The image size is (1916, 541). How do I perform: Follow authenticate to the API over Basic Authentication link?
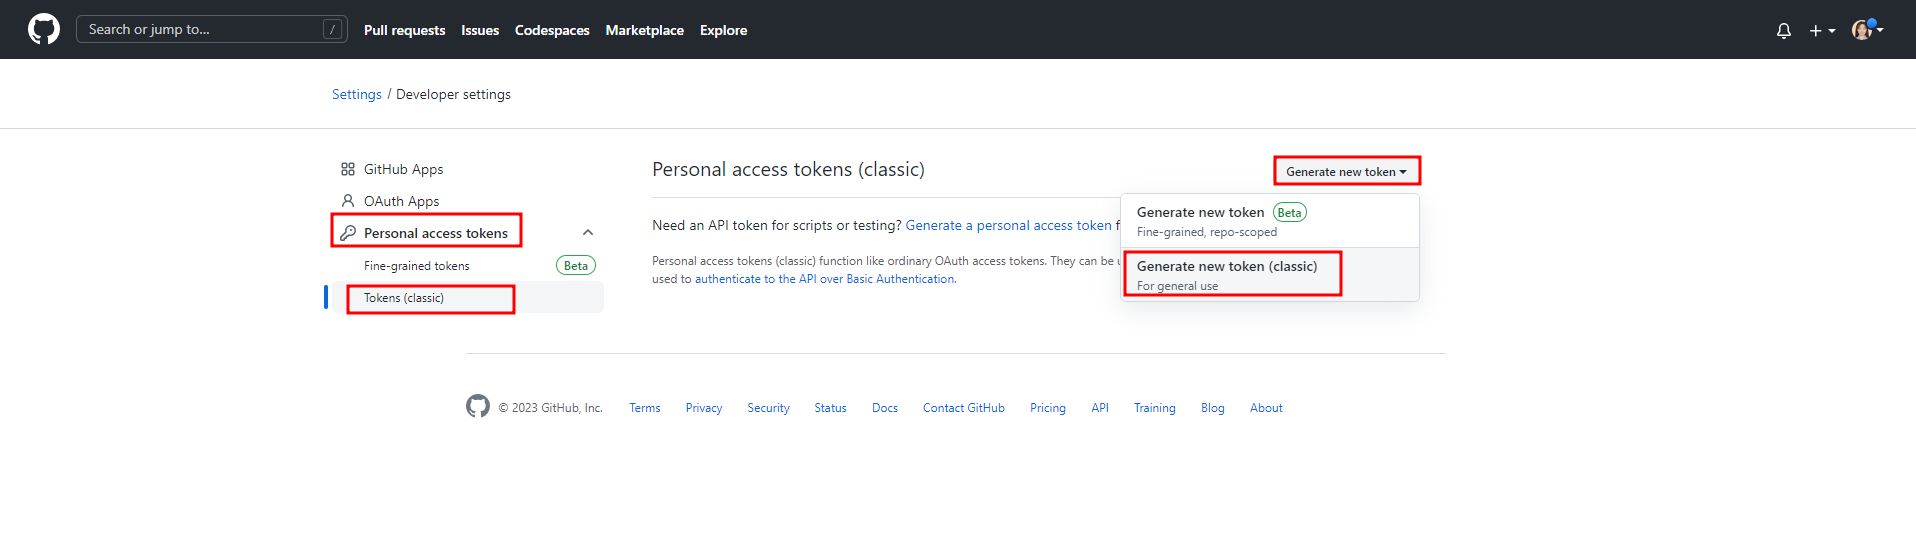point(825,279)
